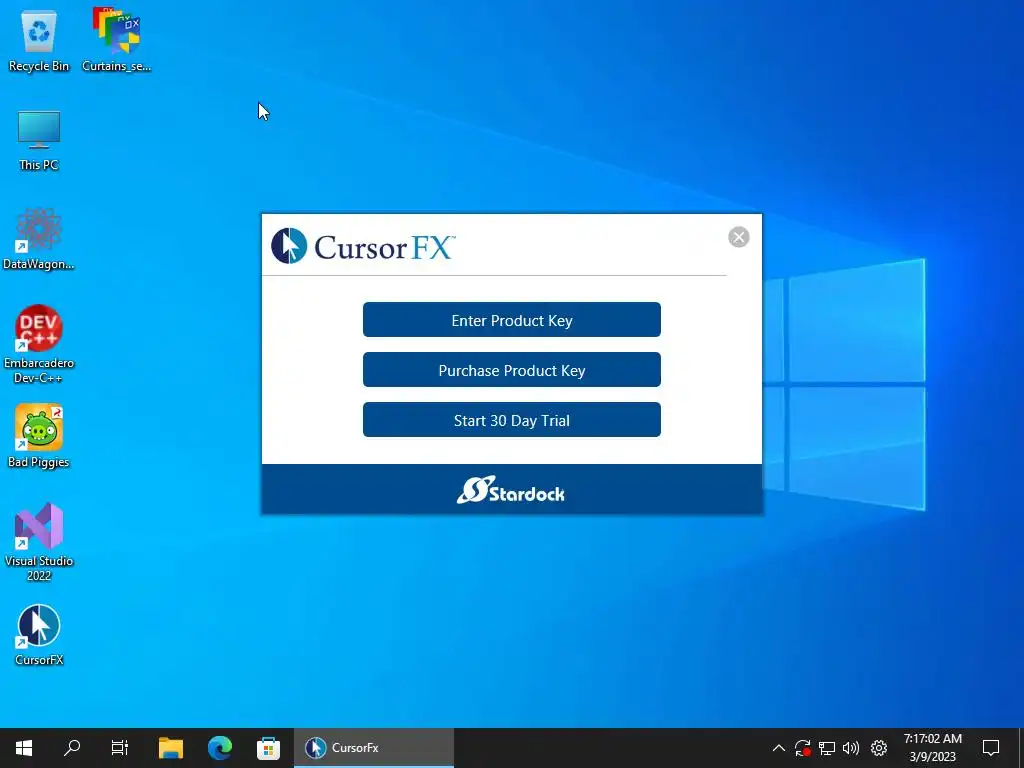Select This PC desktop icon
The image size is (1024, 768).
tap(39, 140)
